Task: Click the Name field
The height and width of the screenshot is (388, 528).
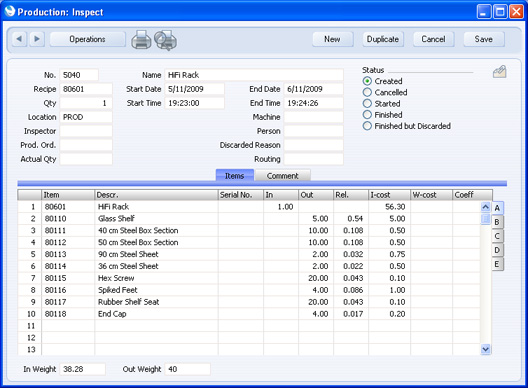Action: click(x=254, y=75)
